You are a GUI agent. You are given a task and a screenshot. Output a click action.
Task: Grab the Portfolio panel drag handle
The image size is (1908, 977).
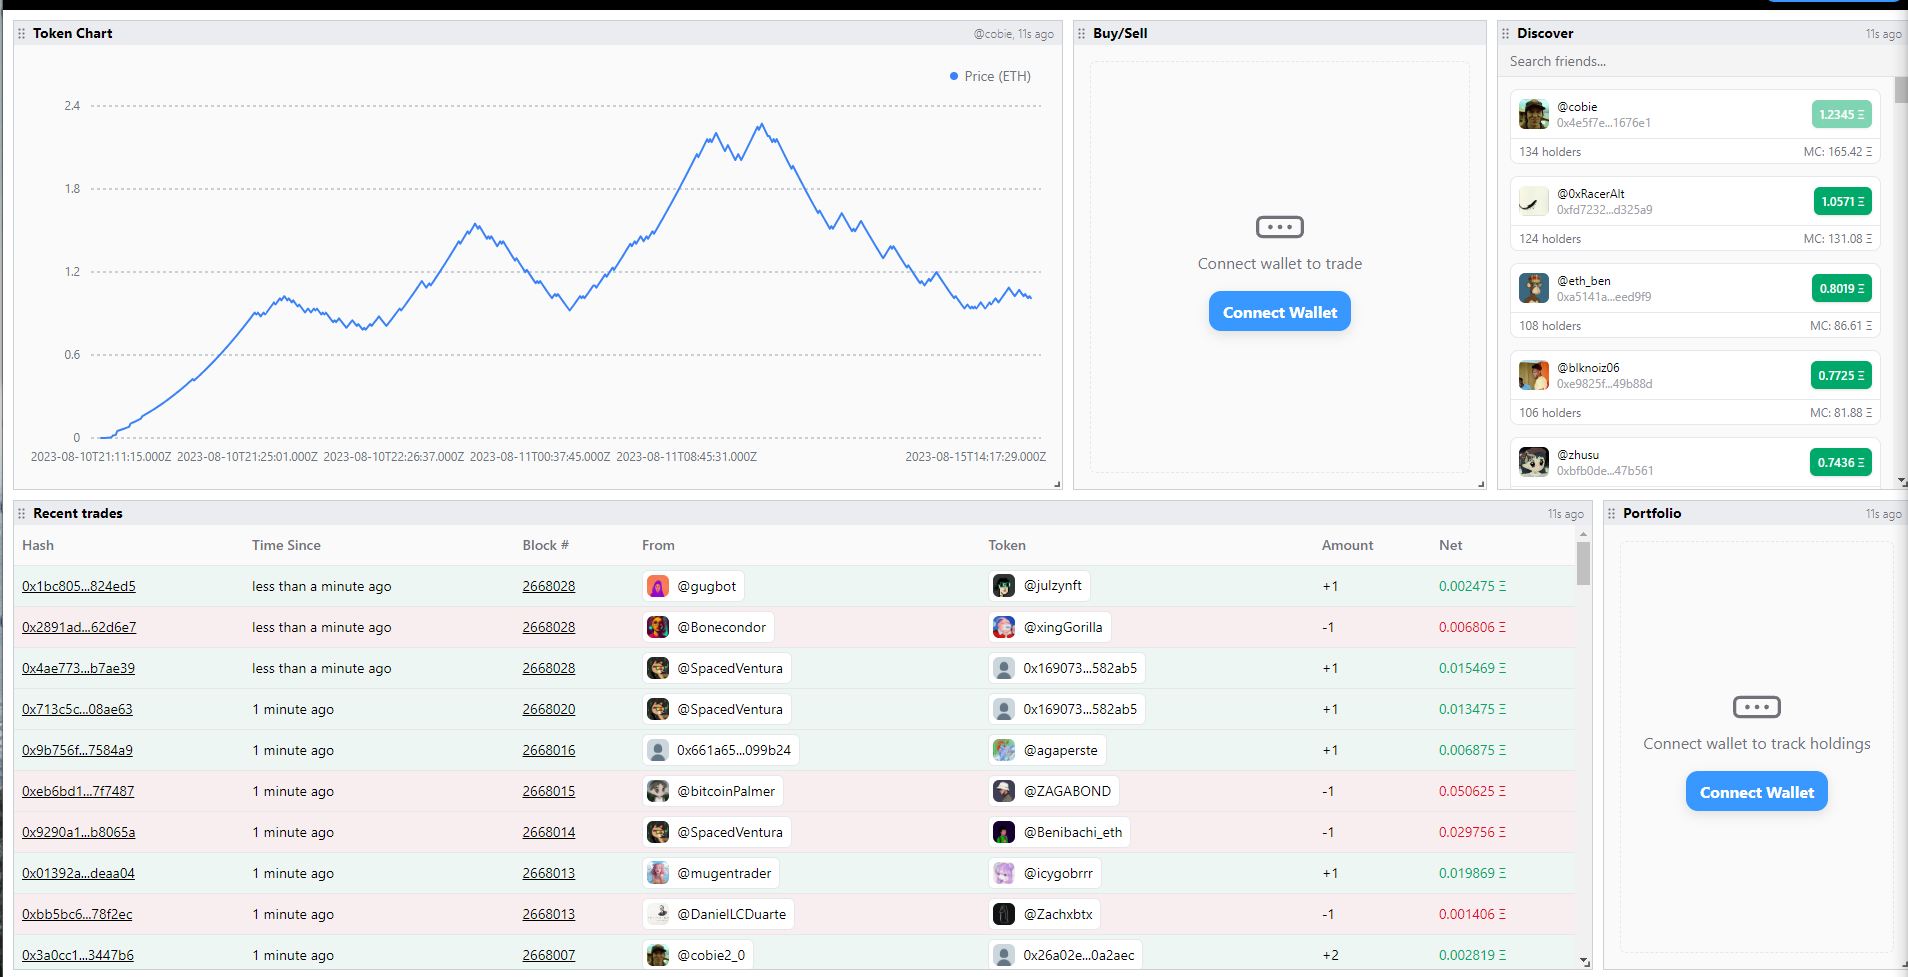click(x=1611, y=513)
